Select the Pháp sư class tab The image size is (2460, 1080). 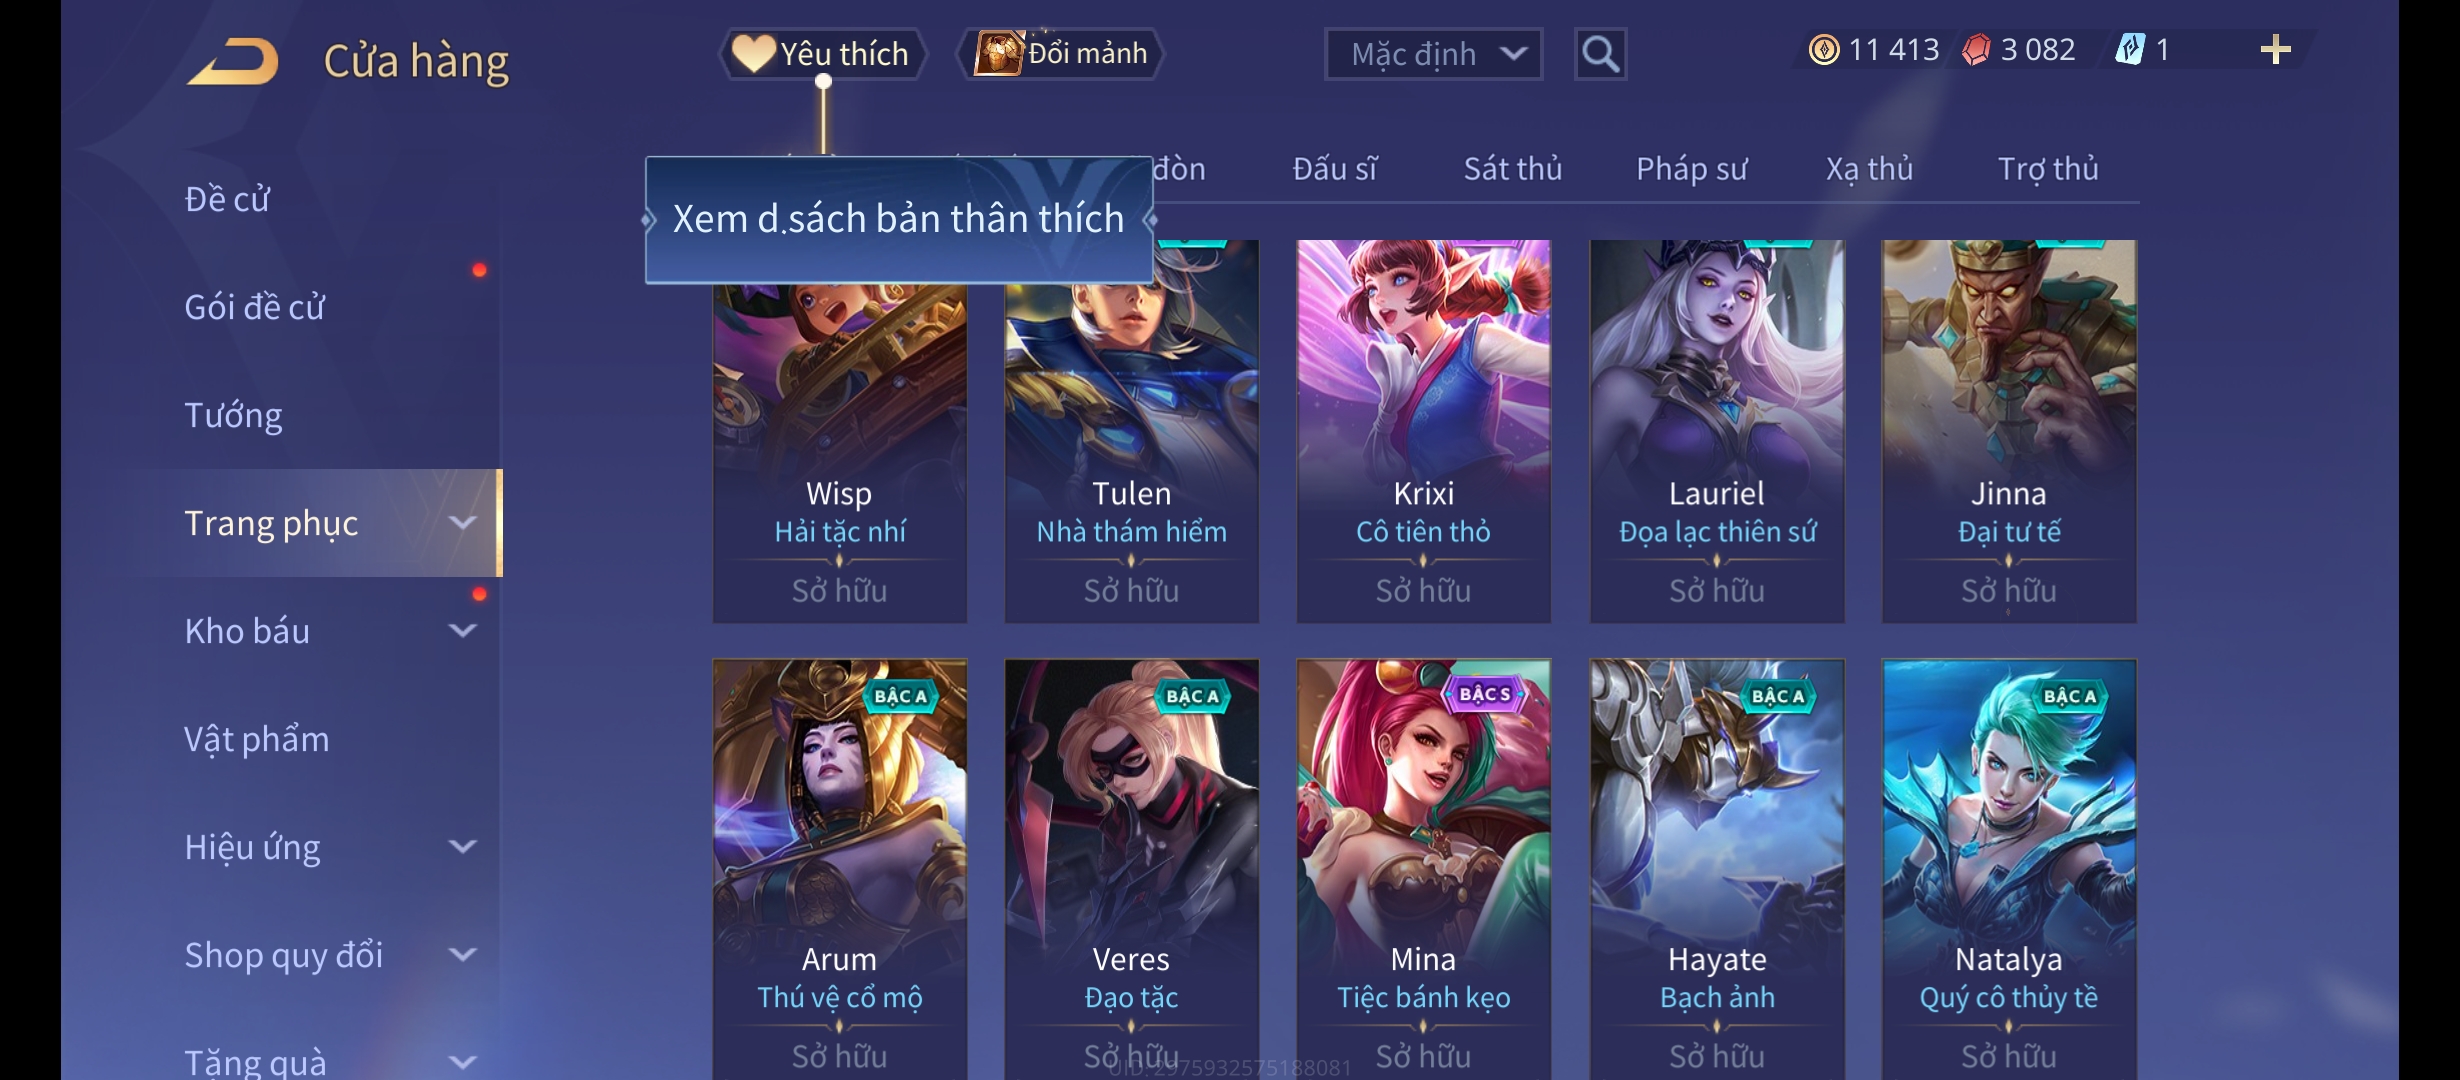pyautogui.click(x=1691, y=169)
